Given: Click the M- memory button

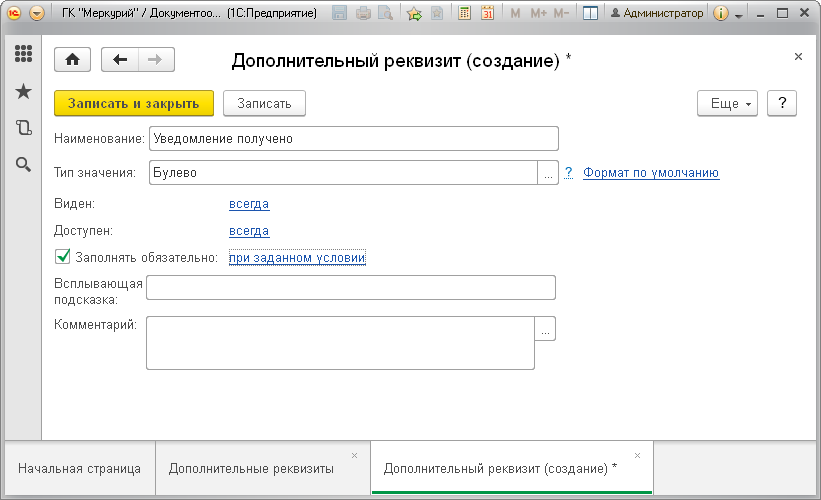Looking at the screenshot, I should [x=561, y=13].
